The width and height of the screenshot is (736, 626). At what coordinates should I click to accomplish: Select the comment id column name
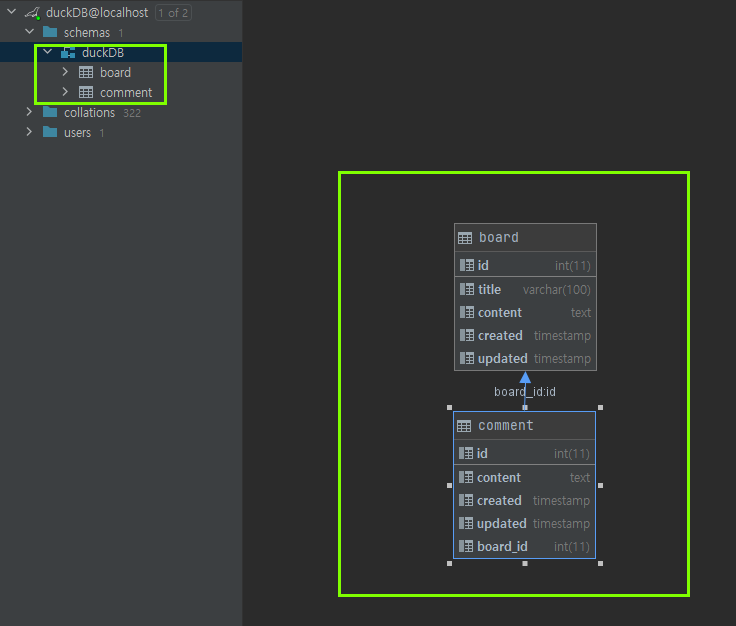482,454
